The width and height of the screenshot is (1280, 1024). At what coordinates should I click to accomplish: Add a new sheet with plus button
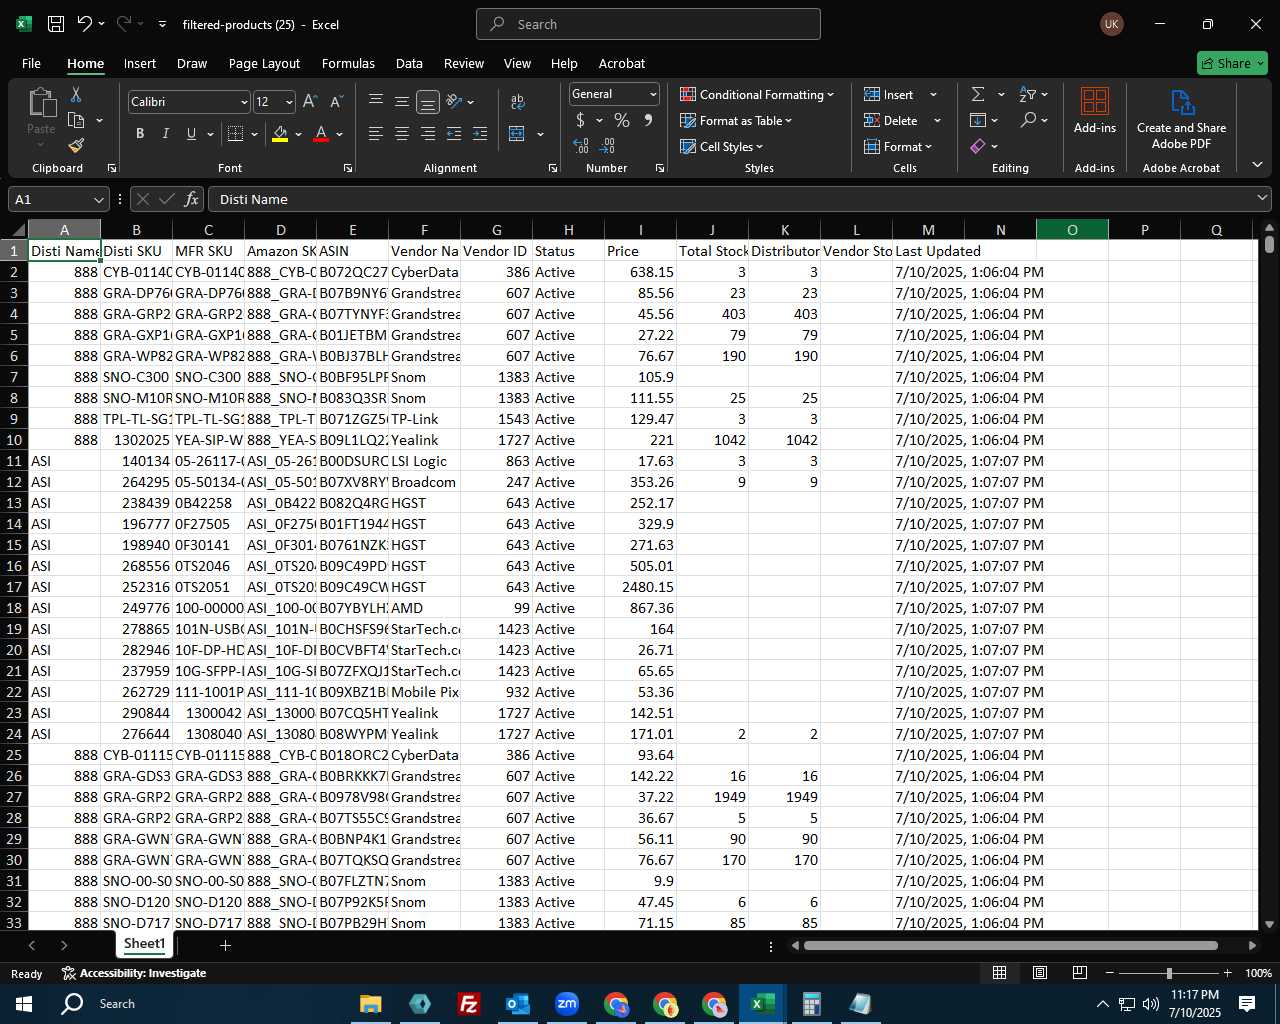point(225,945)
